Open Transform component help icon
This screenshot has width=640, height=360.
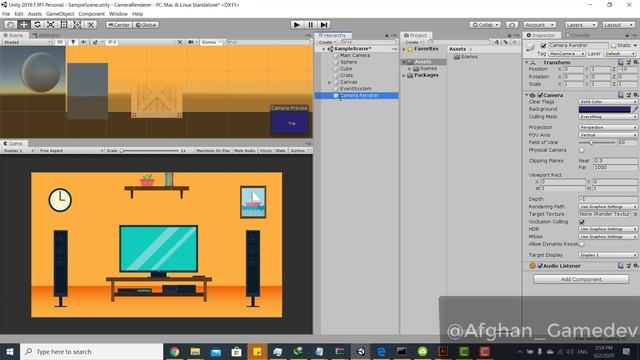pos(620,62)
